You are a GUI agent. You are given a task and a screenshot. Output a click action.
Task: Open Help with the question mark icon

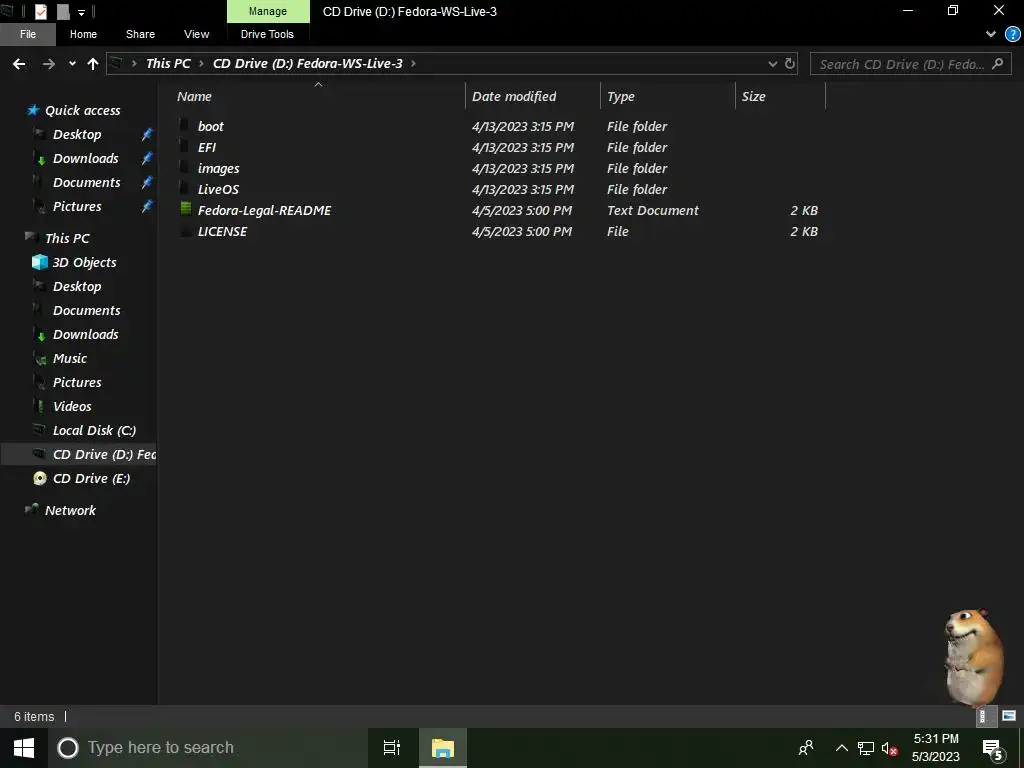pyautogui.click(x=1012, y=34)
